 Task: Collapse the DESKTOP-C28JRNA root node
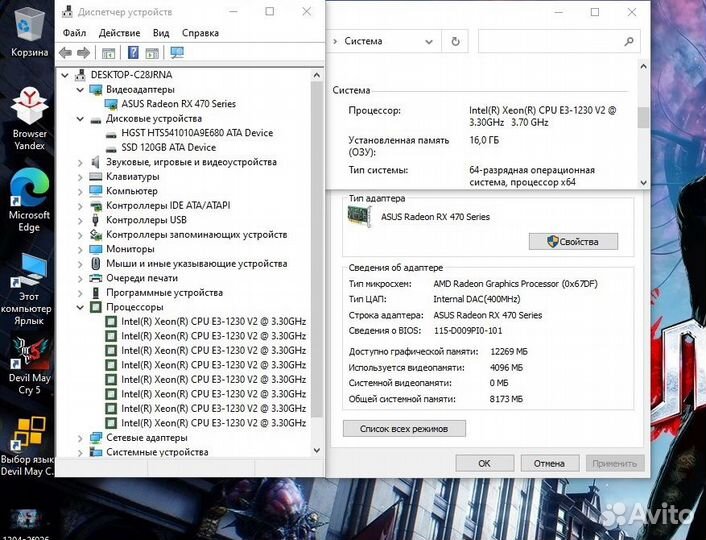point(65,75)
